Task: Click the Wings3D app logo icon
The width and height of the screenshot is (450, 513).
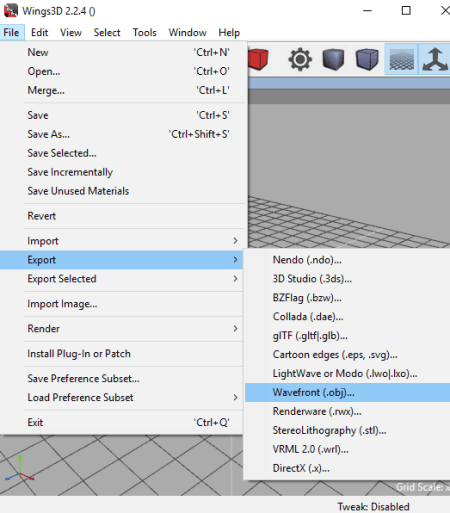Action: pyautogui.click(x=11, y=11)
